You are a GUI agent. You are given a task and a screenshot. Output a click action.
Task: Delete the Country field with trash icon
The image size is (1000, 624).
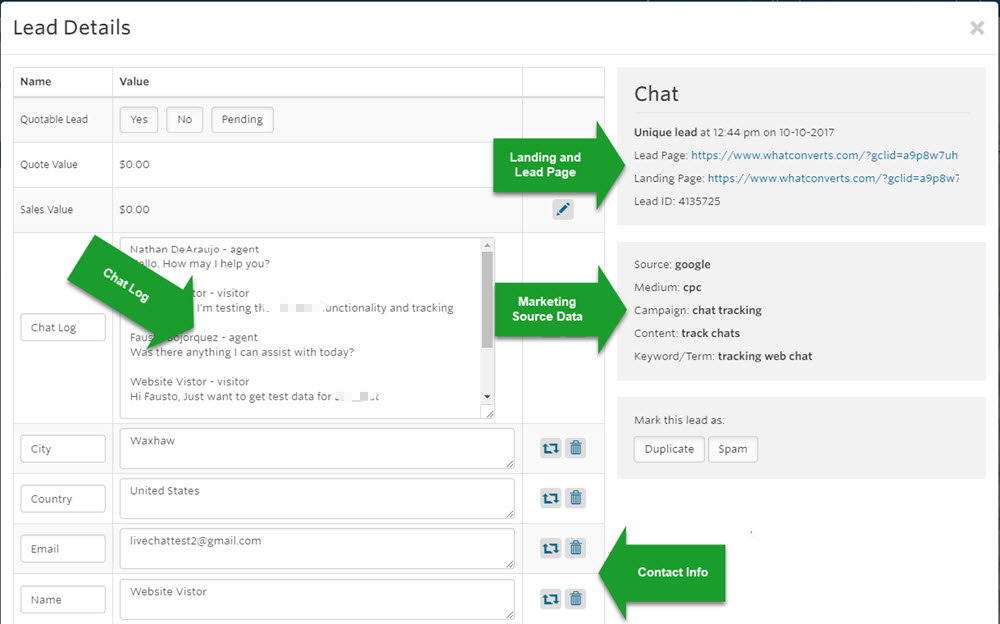pos(576,498)
